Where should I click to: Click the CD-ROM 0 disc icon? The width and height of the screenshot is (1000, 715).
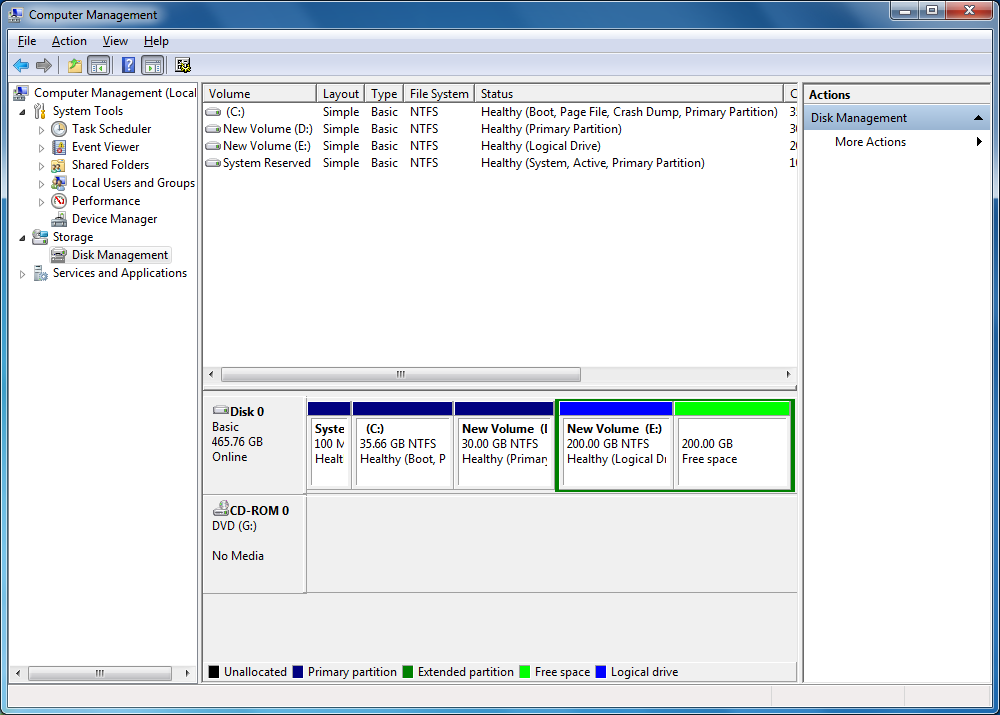pos(221,508)
